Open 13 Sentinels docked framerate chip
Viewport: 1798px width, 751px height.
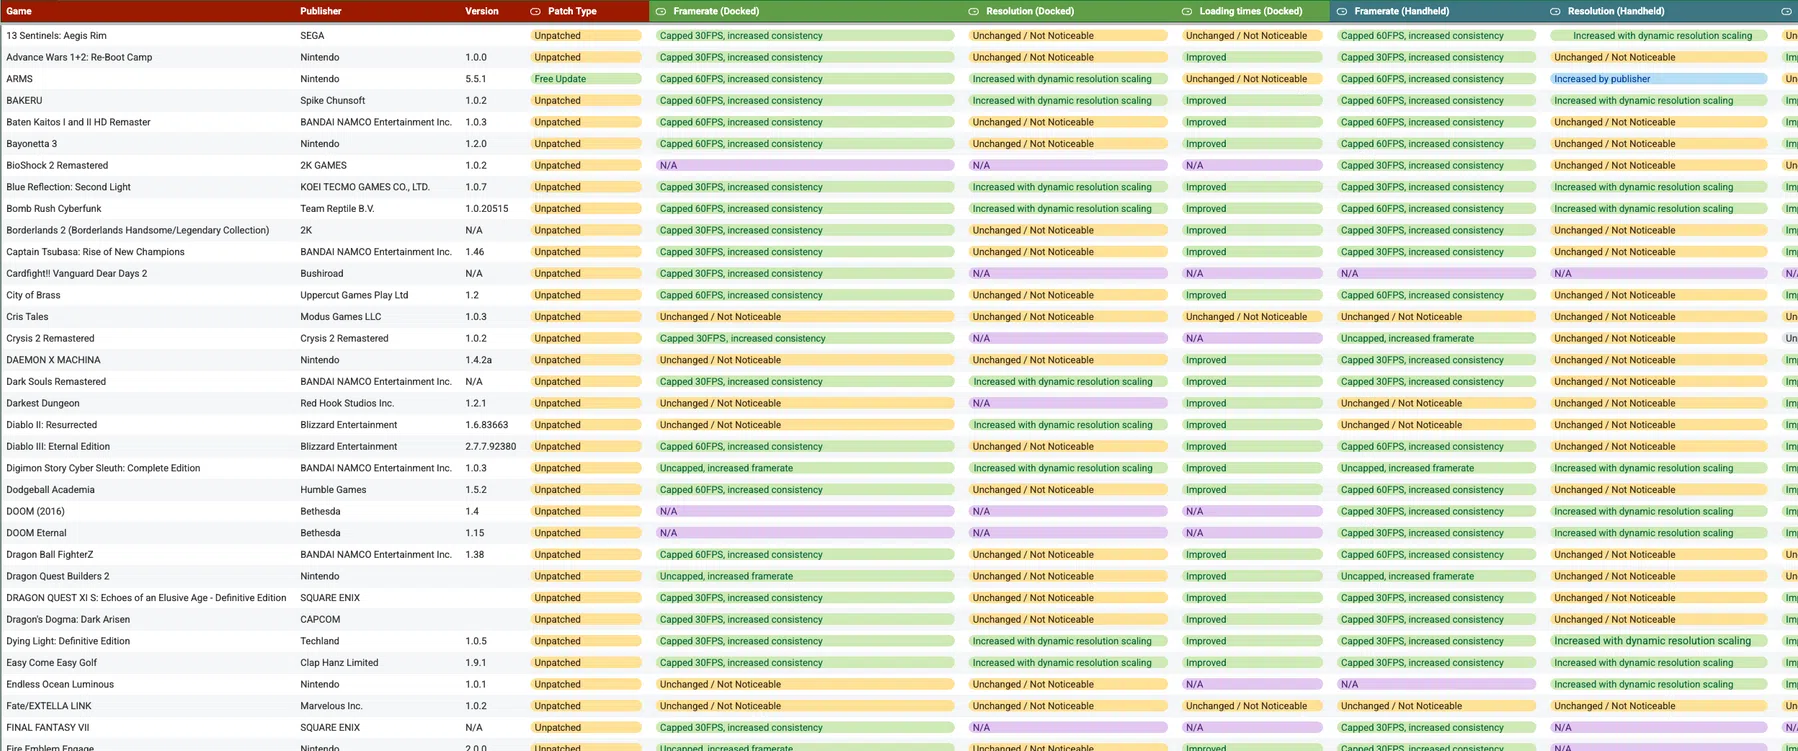(x=805, y=36)
